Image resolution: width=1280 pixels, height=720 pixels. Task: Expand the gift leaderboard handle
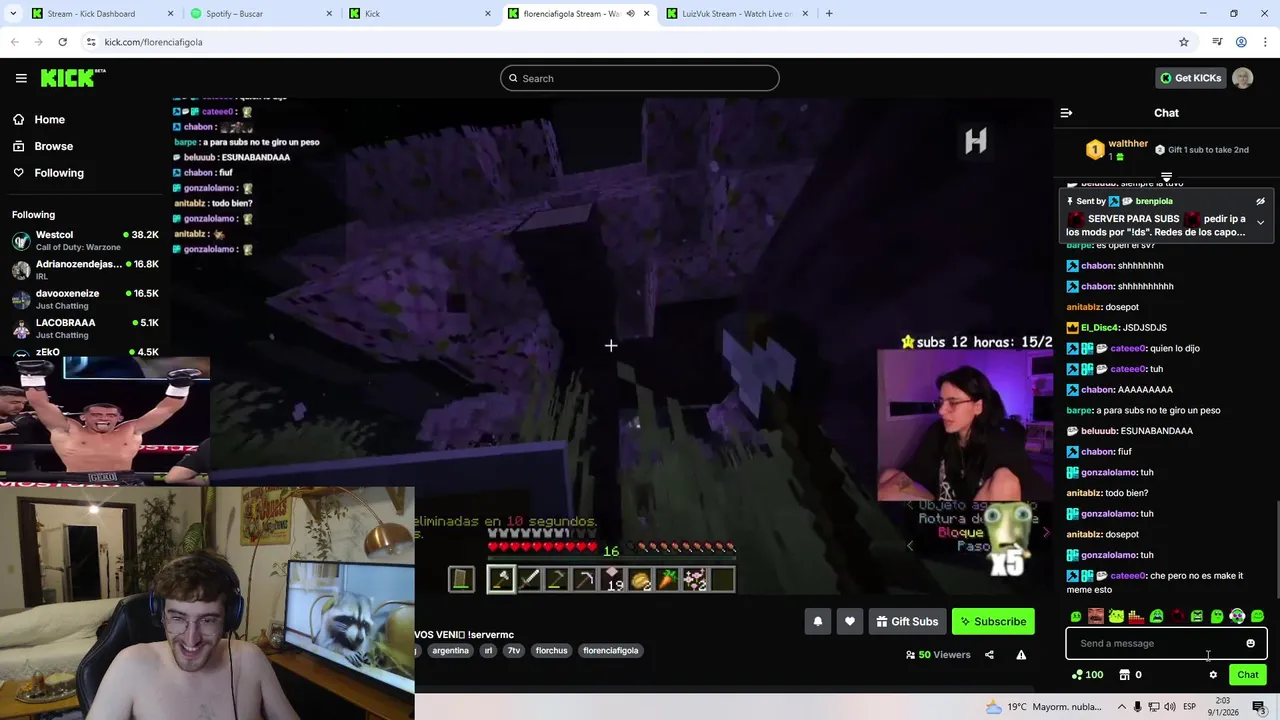coord(1166,177)
